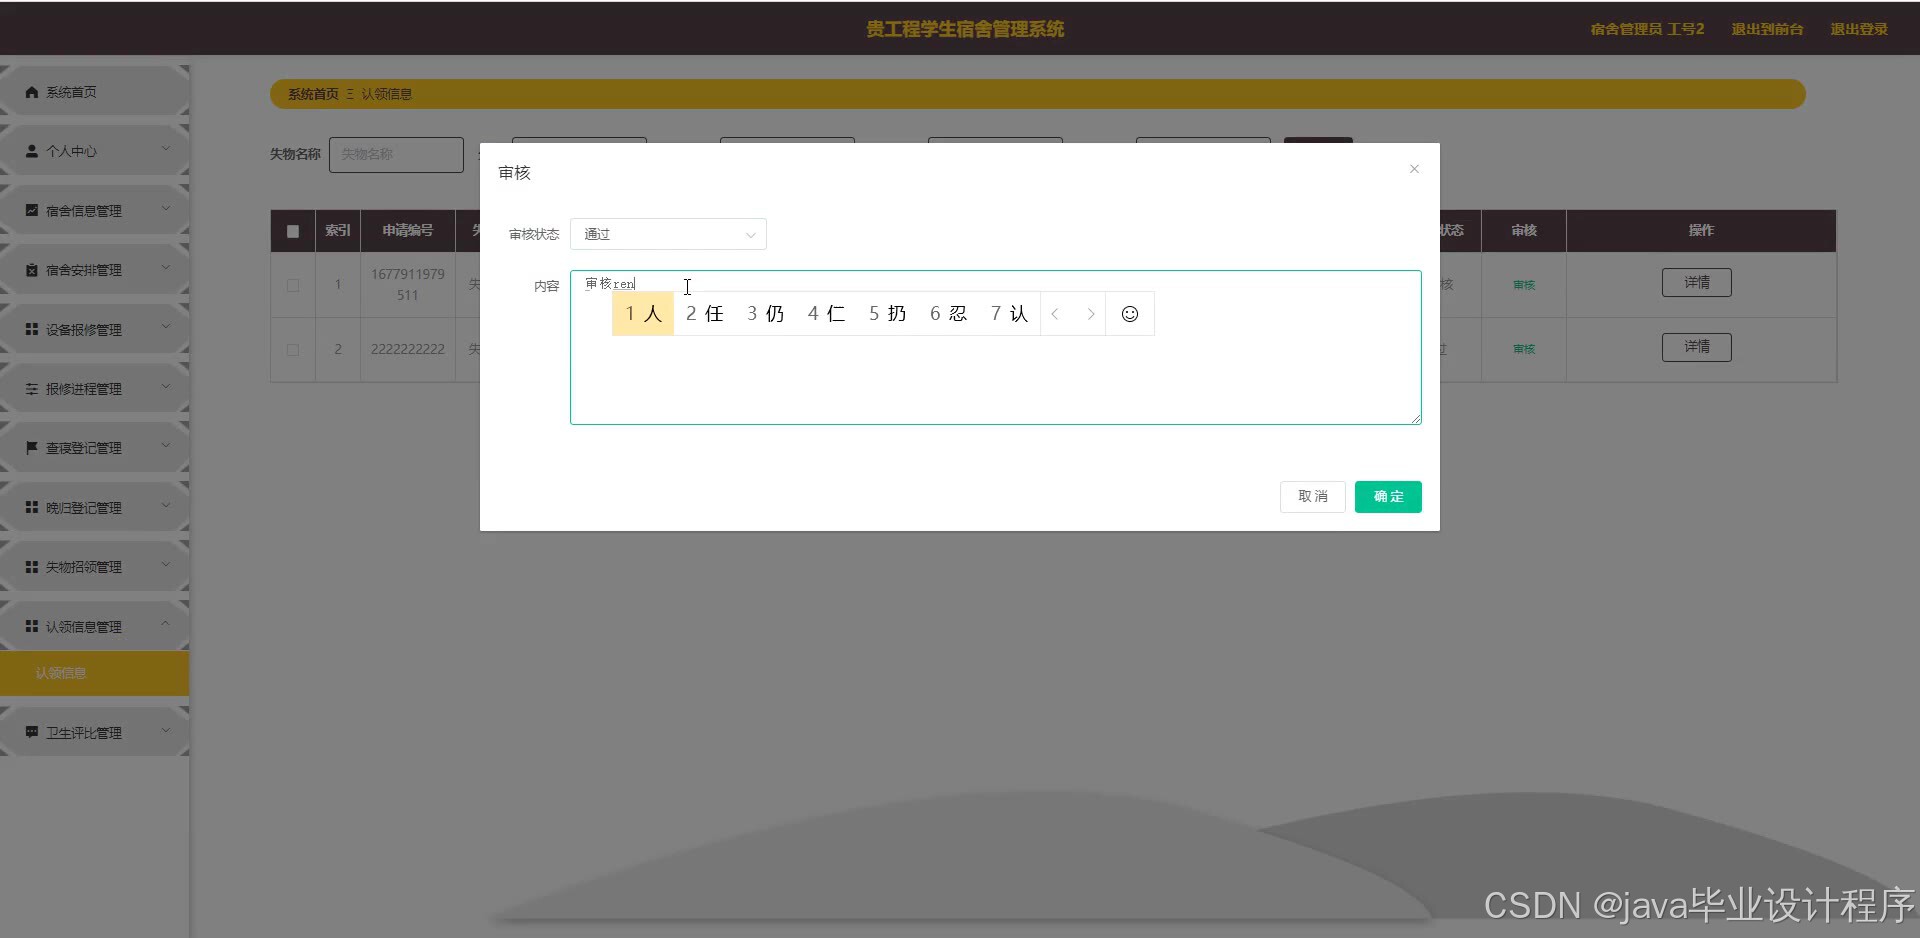Screen dimensions: 1920x938
Task: Click the 申请编号 column header
Action: point(408,231)
